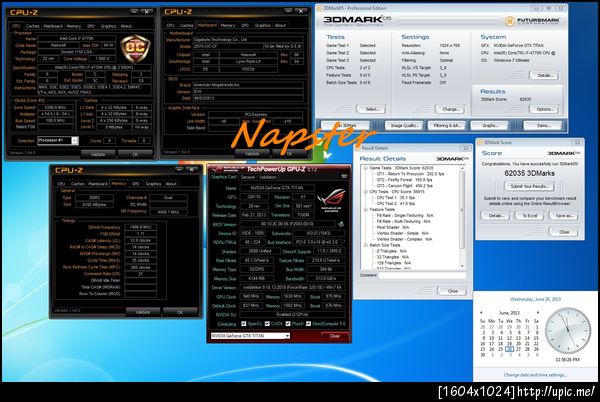Open Memory tab in CPU-Z Mainboard window

228,25
